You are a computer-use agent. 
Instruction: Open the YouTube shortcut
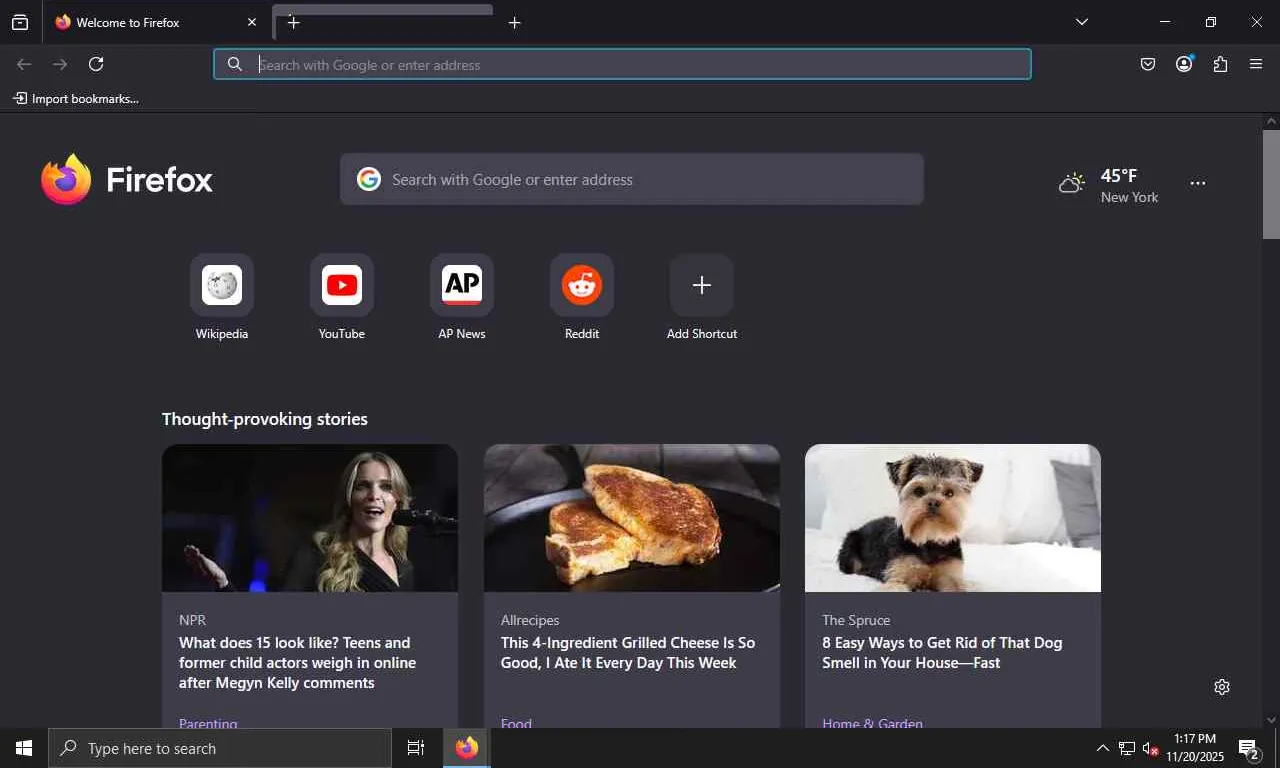pyautogui.click(x=342, y=297)
